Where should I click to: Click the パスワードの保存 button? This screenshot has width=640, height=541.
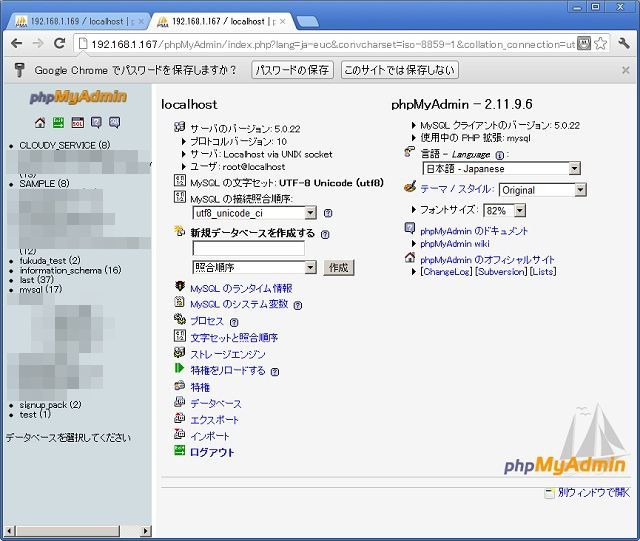(x=292, y=70)
